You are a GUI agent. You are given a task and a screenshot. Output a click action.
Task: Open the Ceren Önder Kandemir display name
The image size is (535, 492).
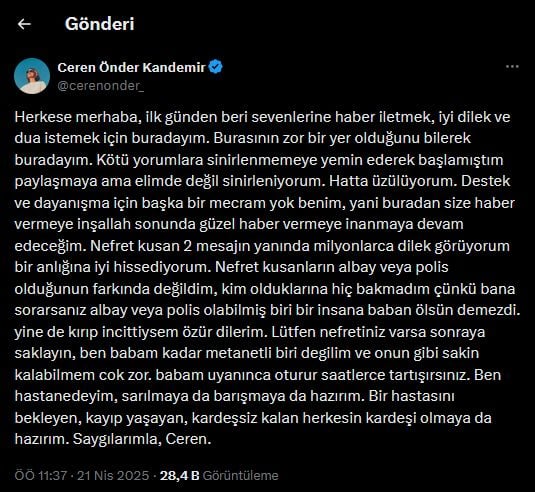coord(131,67)
